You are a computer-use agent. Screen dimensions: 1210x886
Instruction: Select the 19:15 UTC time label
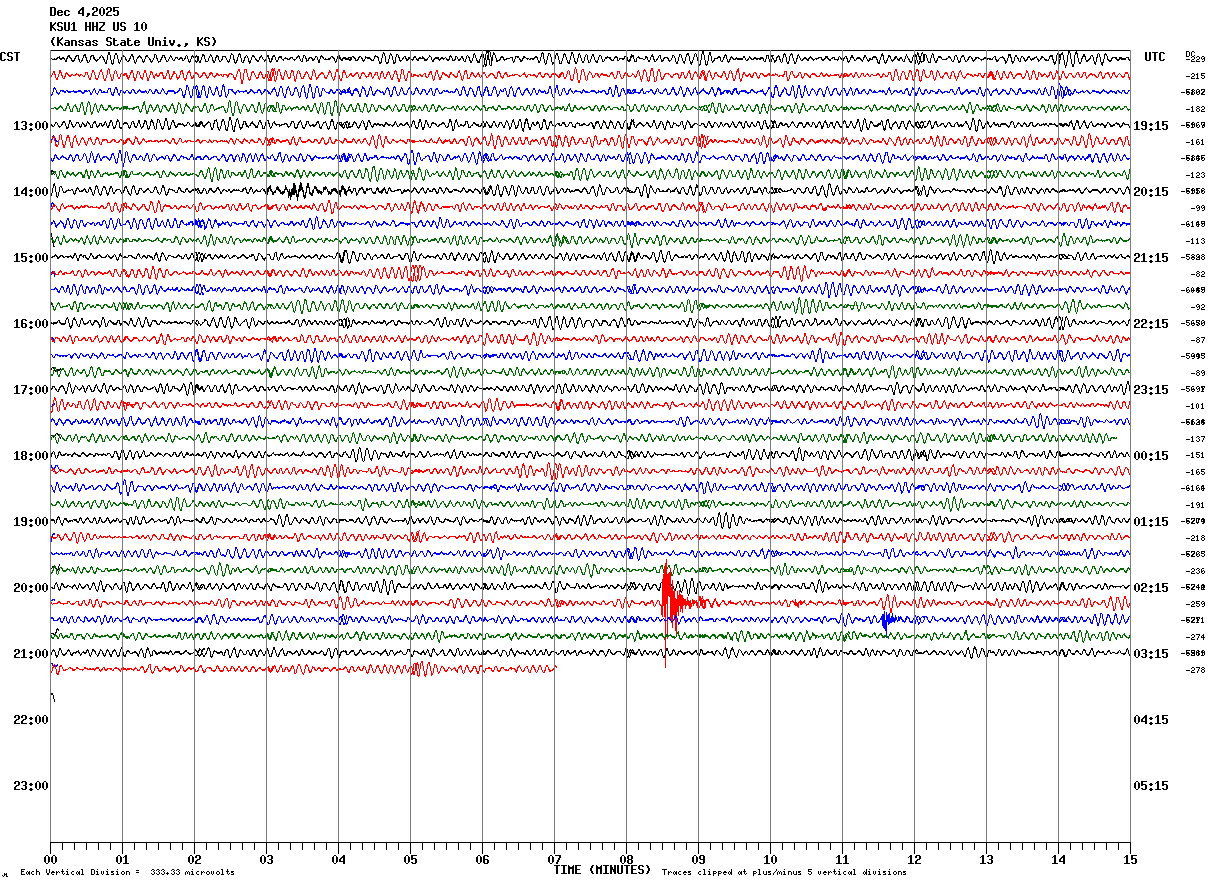pyautogui.click(x=1150, y=126)
